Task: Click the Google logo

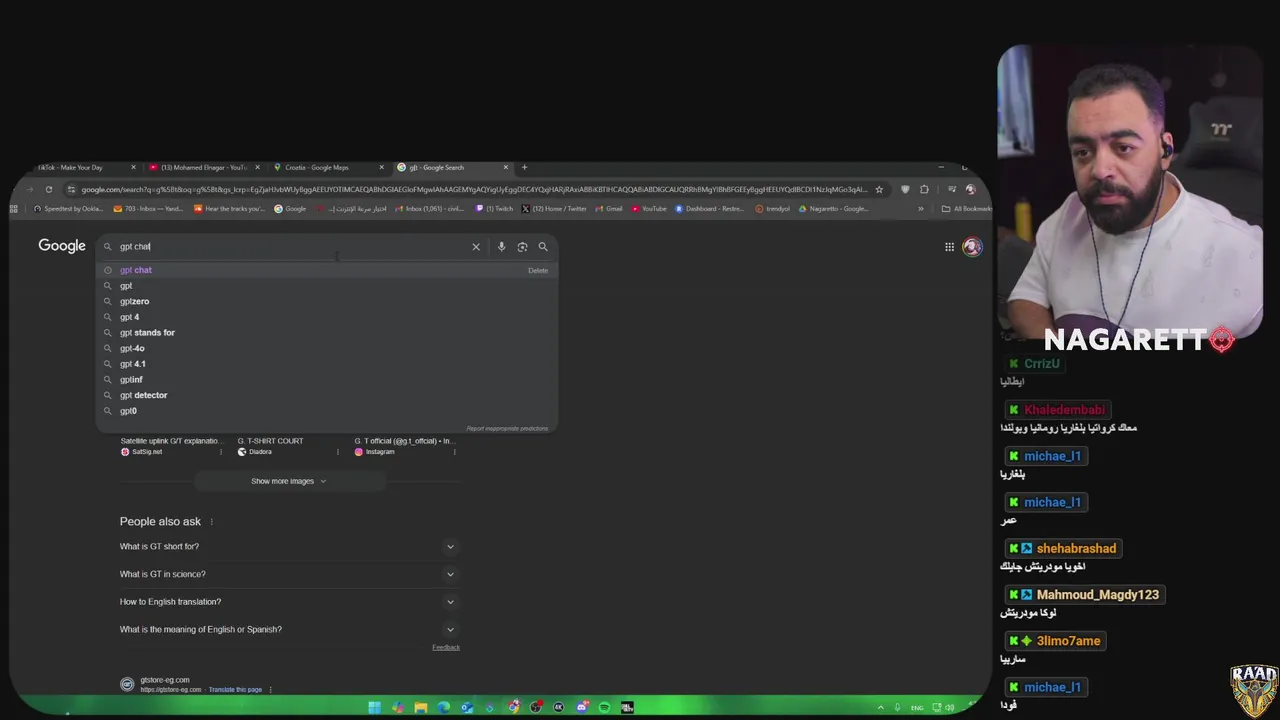Action: [62, 246]
